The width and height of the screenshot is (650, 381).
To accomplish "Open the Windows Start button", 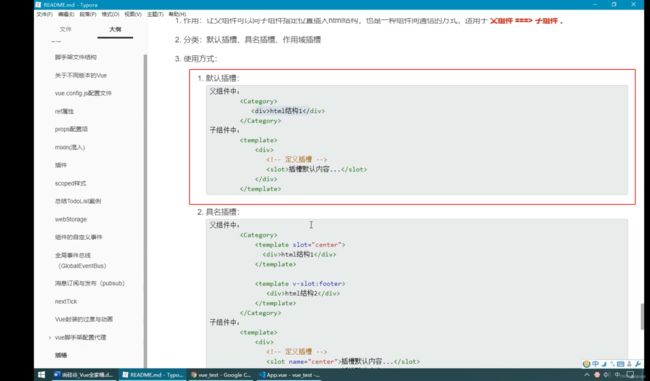I will click(x=41, y=375).
